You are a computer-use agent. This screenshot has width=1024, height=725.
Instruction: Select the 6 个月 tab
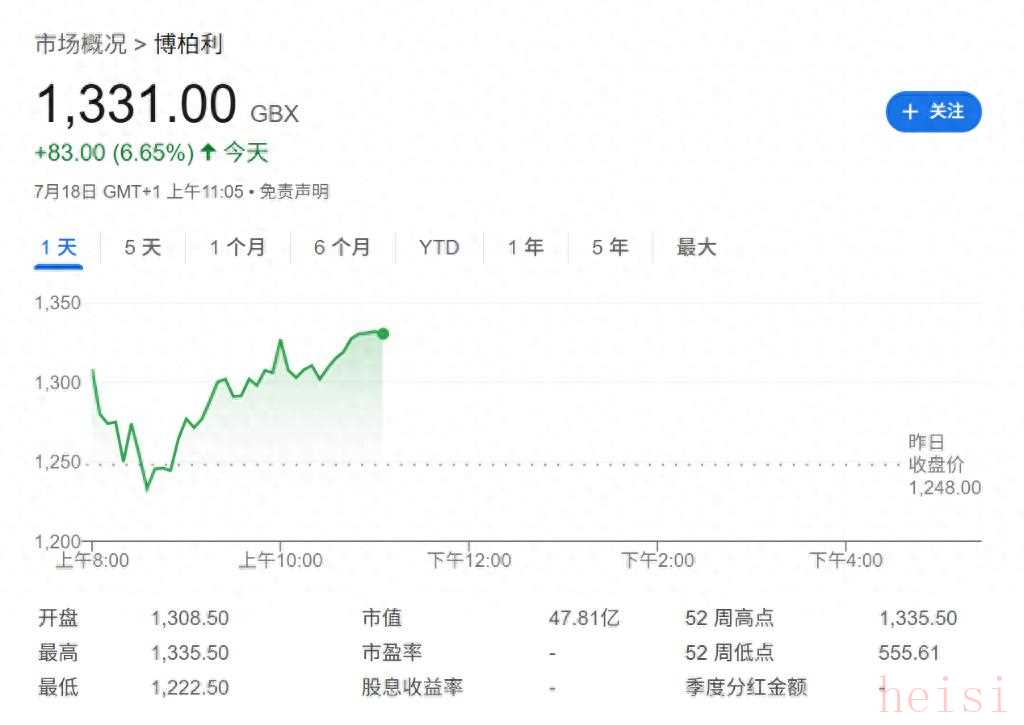pyautogui.click(x=342, y=248)
